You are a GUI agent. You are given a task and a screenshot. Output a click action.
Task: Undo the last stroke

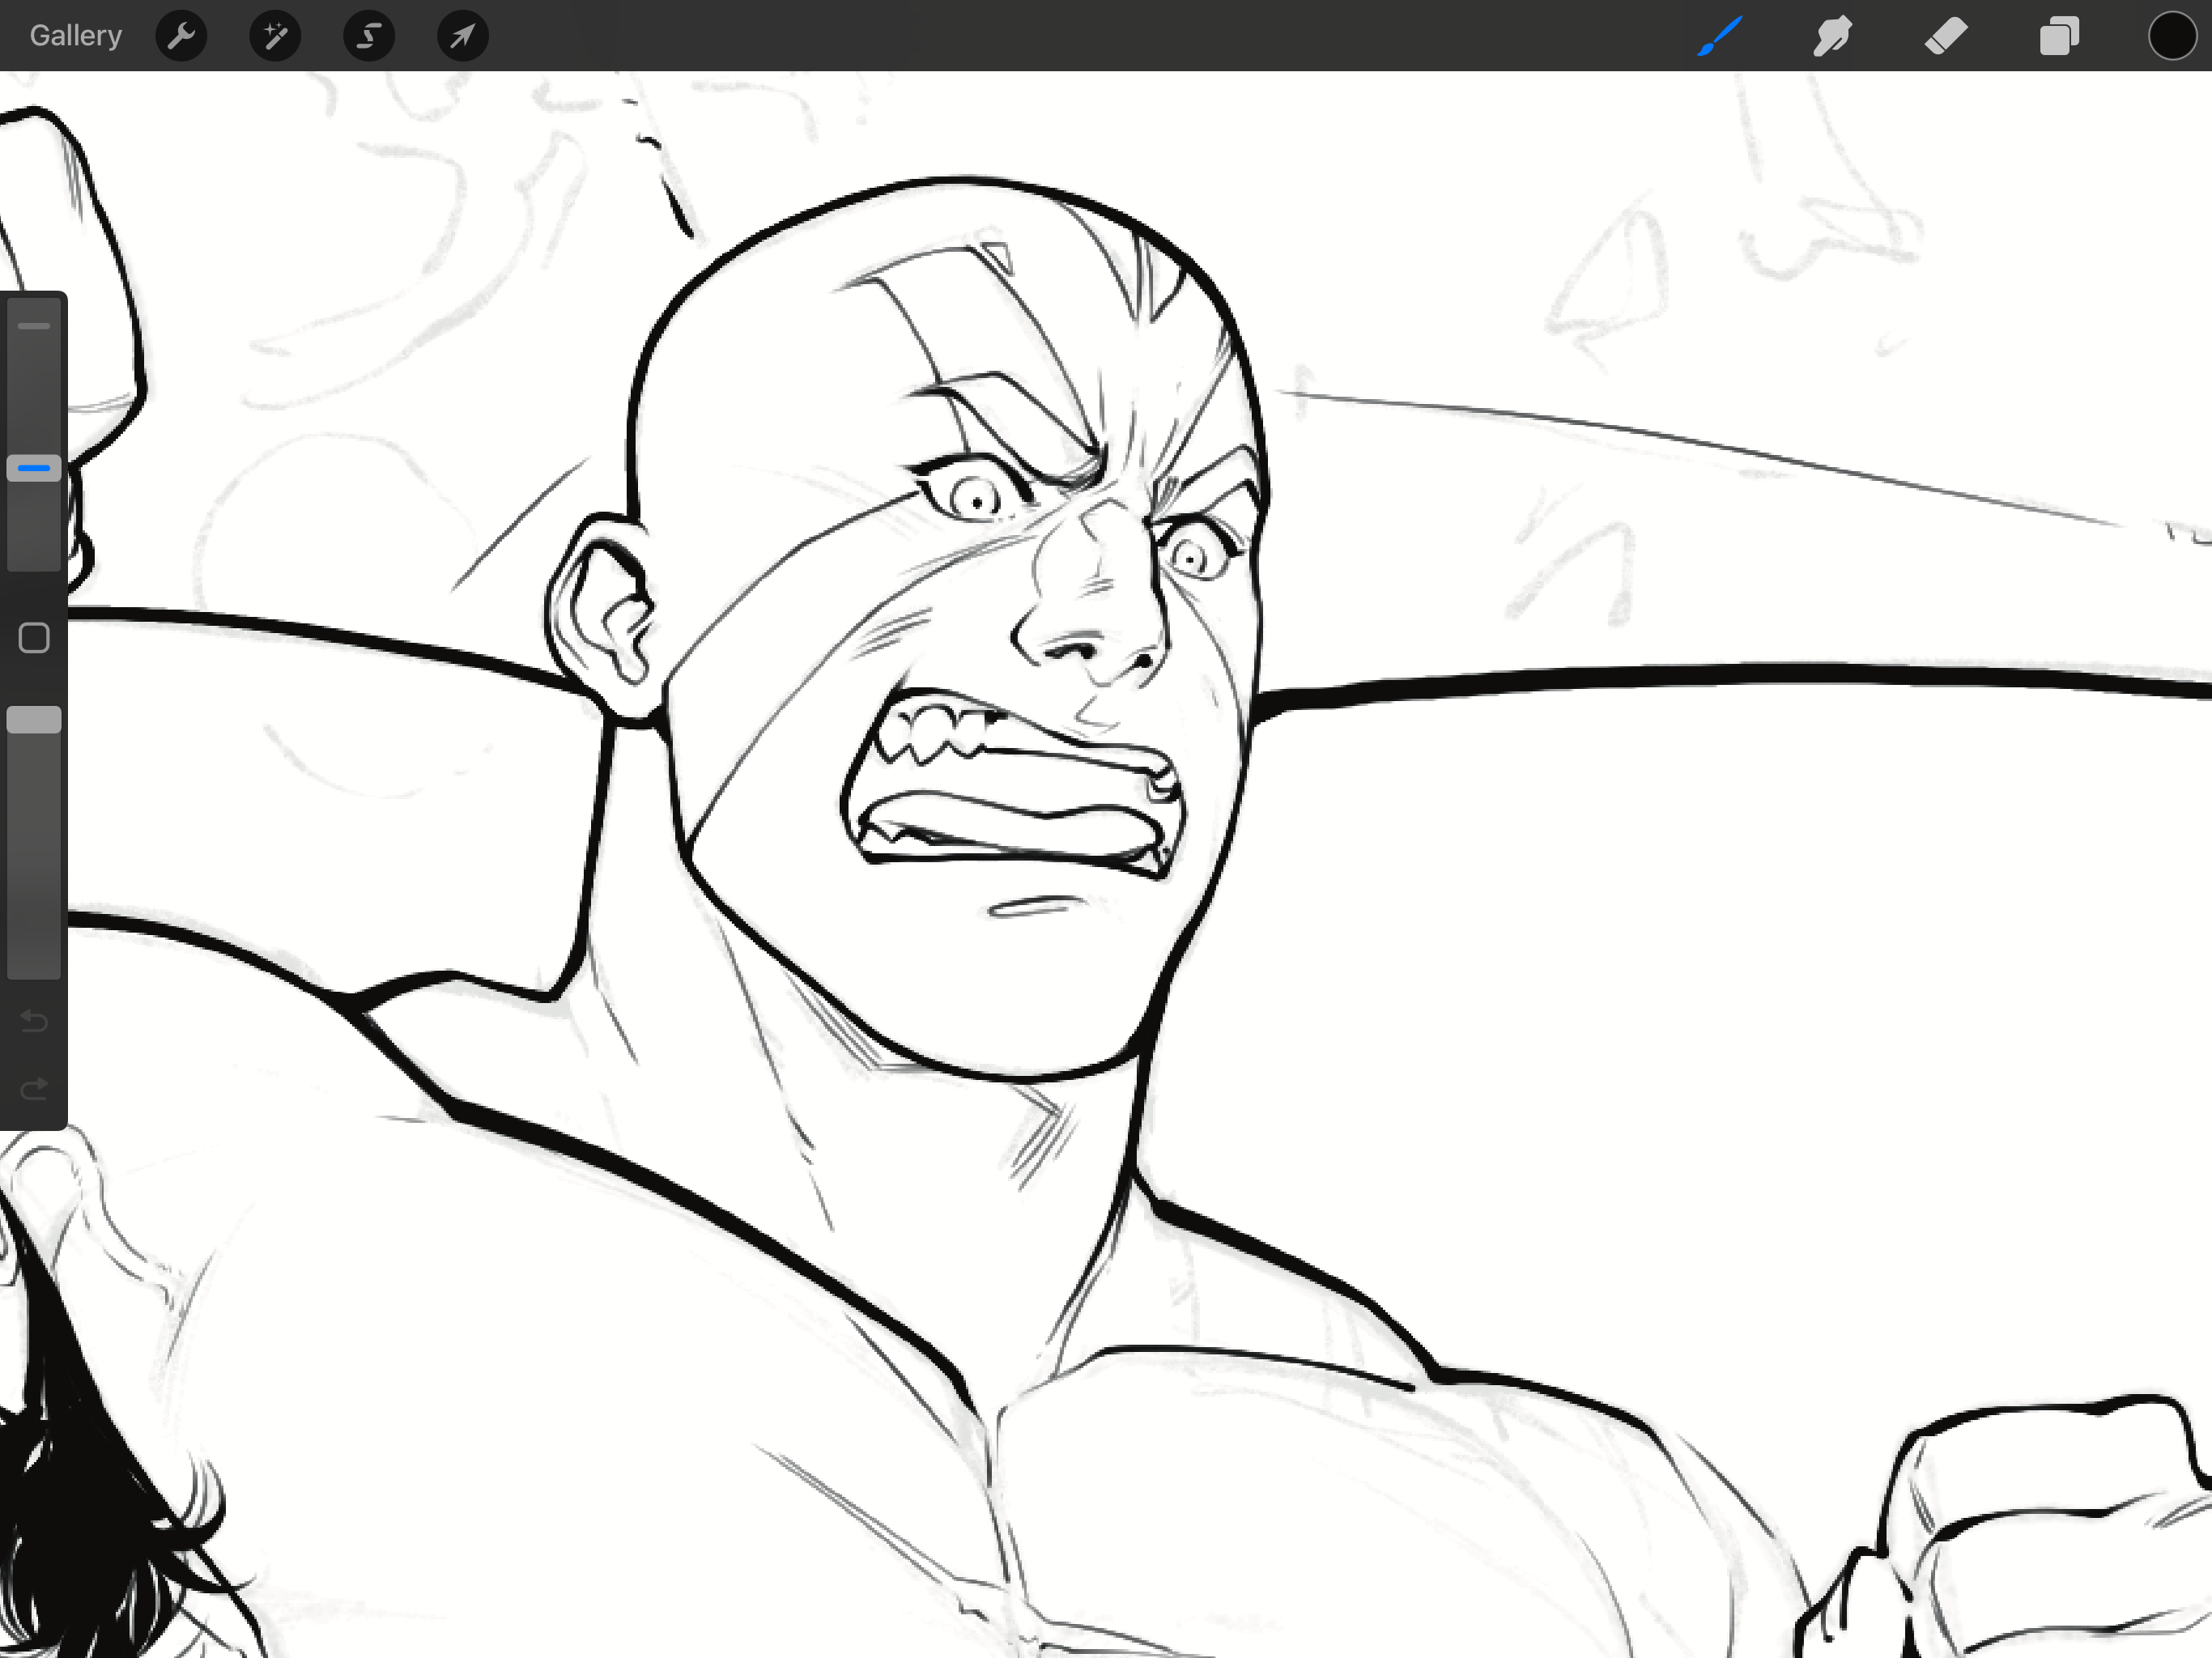(34, 1021)
